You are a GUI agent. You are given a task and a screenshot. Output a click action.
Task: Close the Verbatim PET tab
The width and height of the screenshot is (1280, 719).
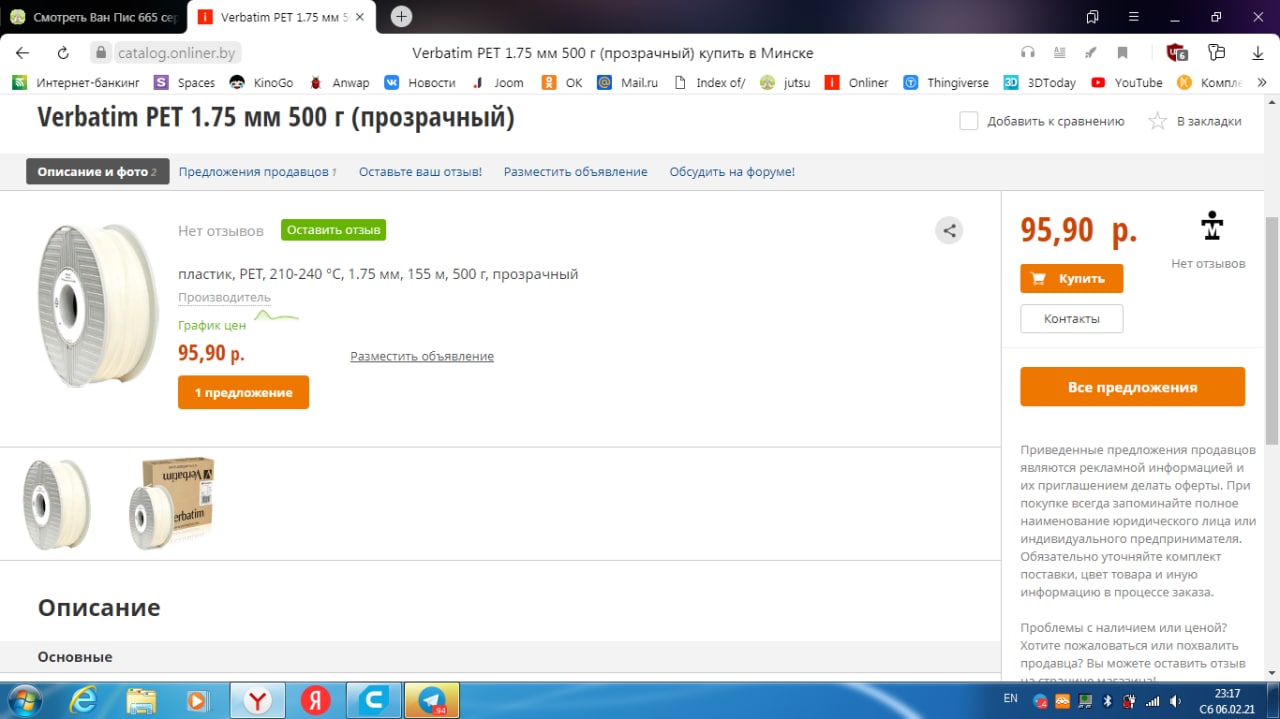tap(360, 18)
